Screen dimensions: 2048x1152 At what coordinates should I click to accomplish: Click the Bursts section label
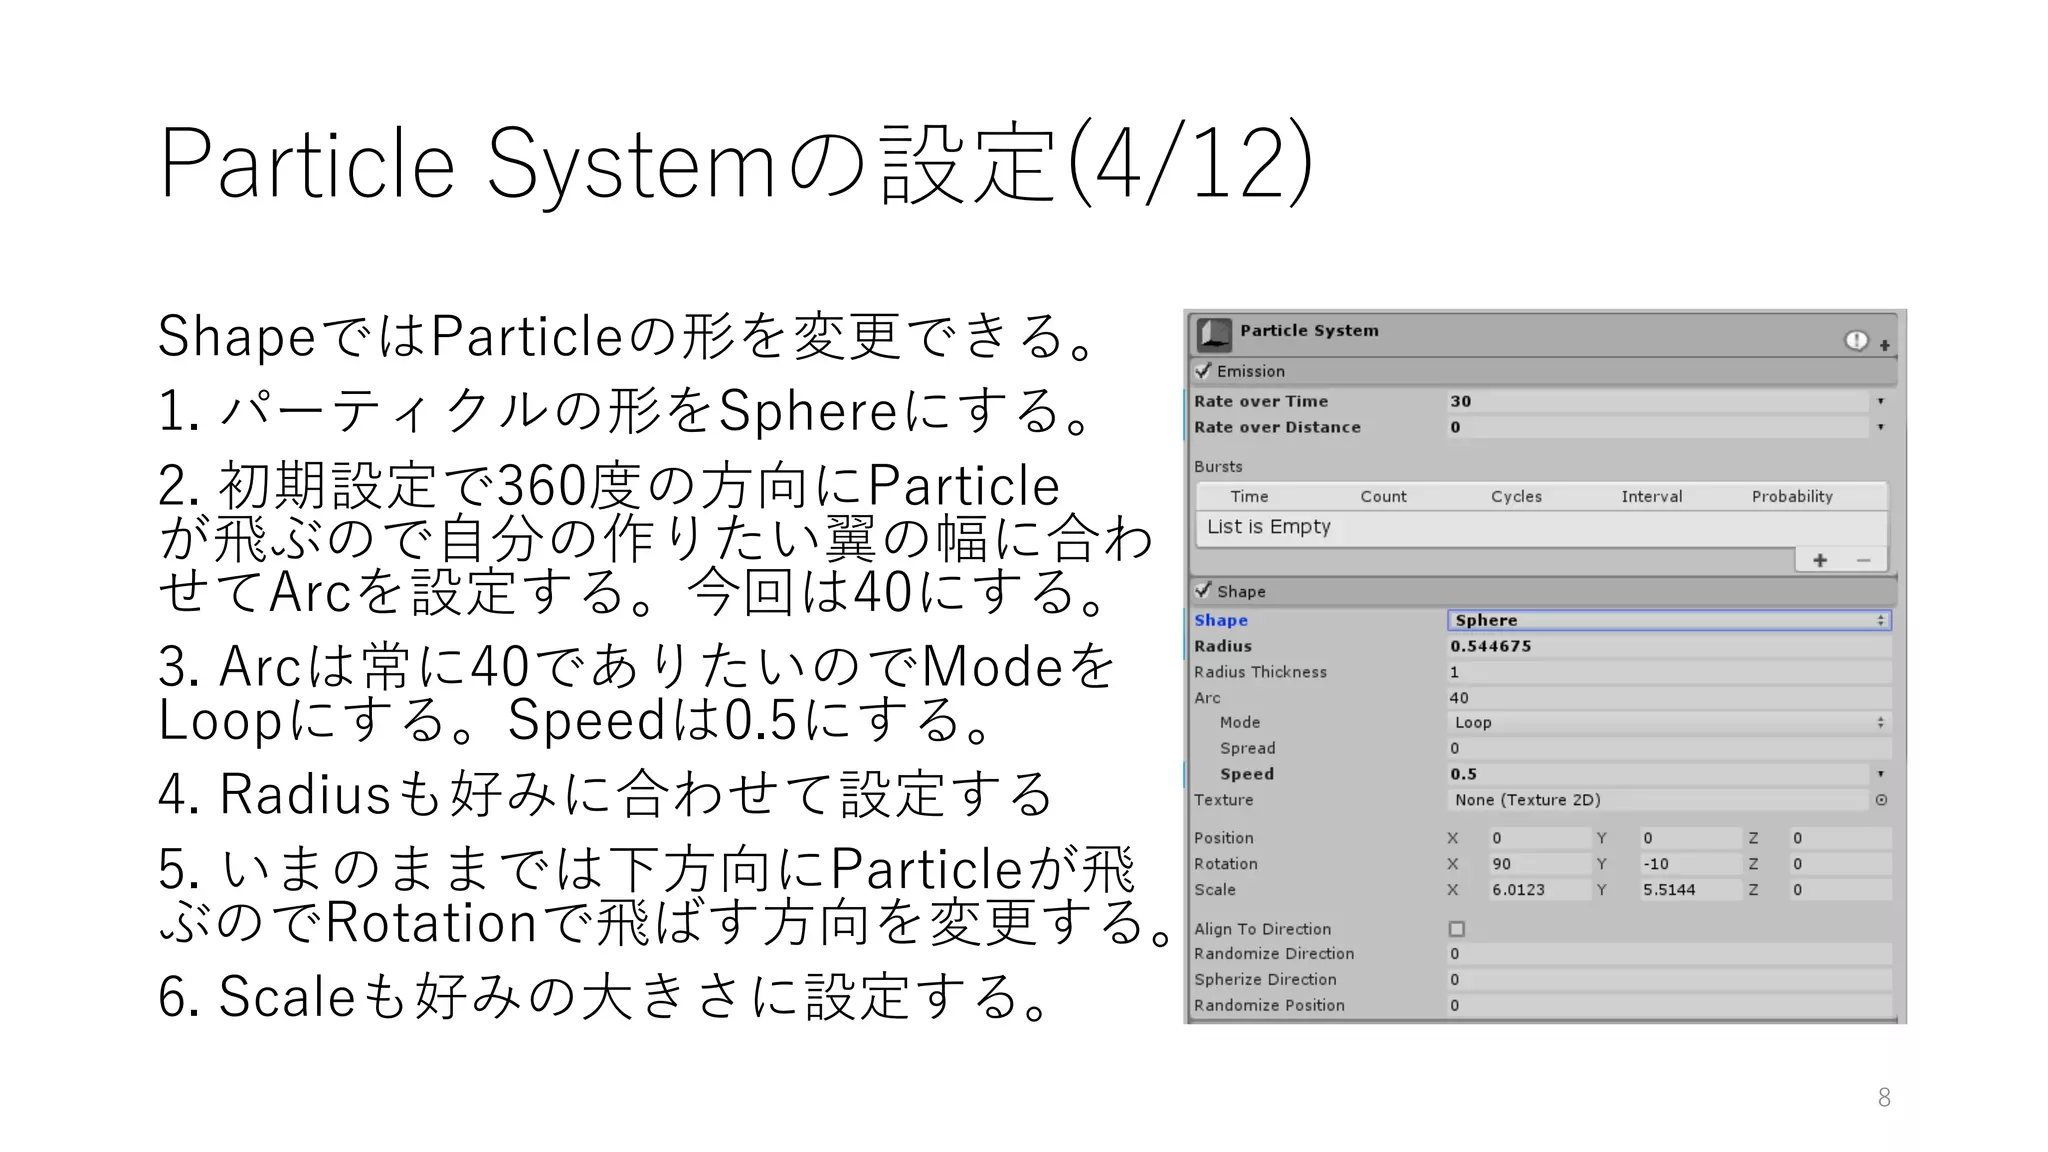pyautogui.click(x=1218, y=467)
